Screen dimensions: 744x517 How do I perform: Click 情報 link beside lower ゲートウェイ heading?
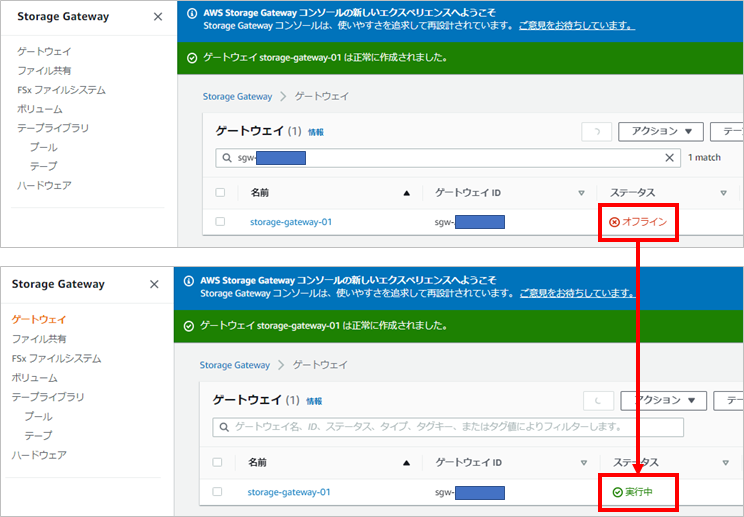[314, 401]
